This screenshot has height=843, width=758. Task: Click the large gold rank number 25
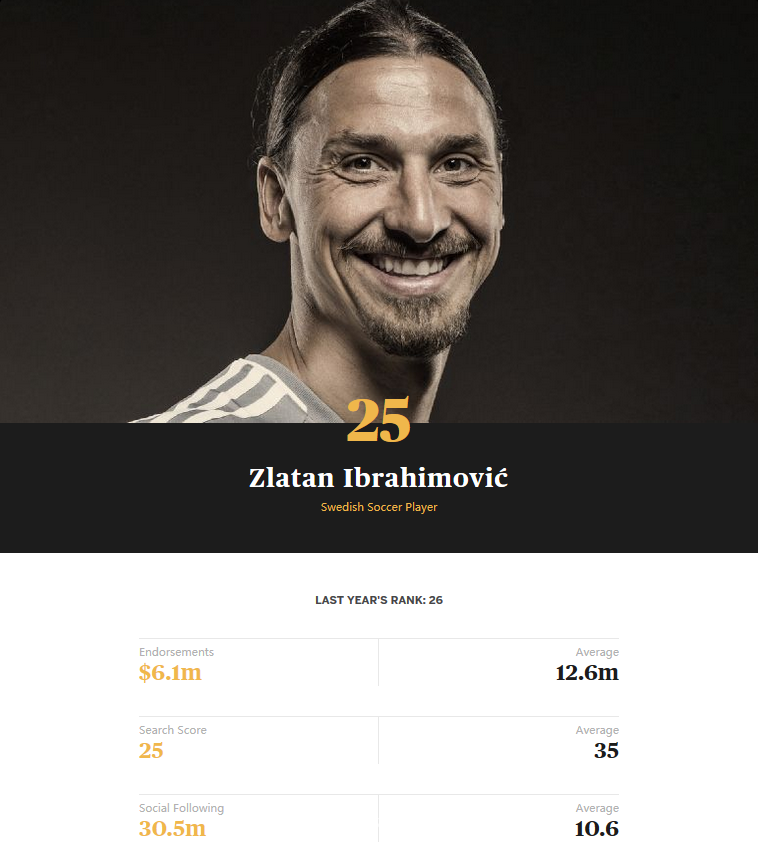(378, 419)
